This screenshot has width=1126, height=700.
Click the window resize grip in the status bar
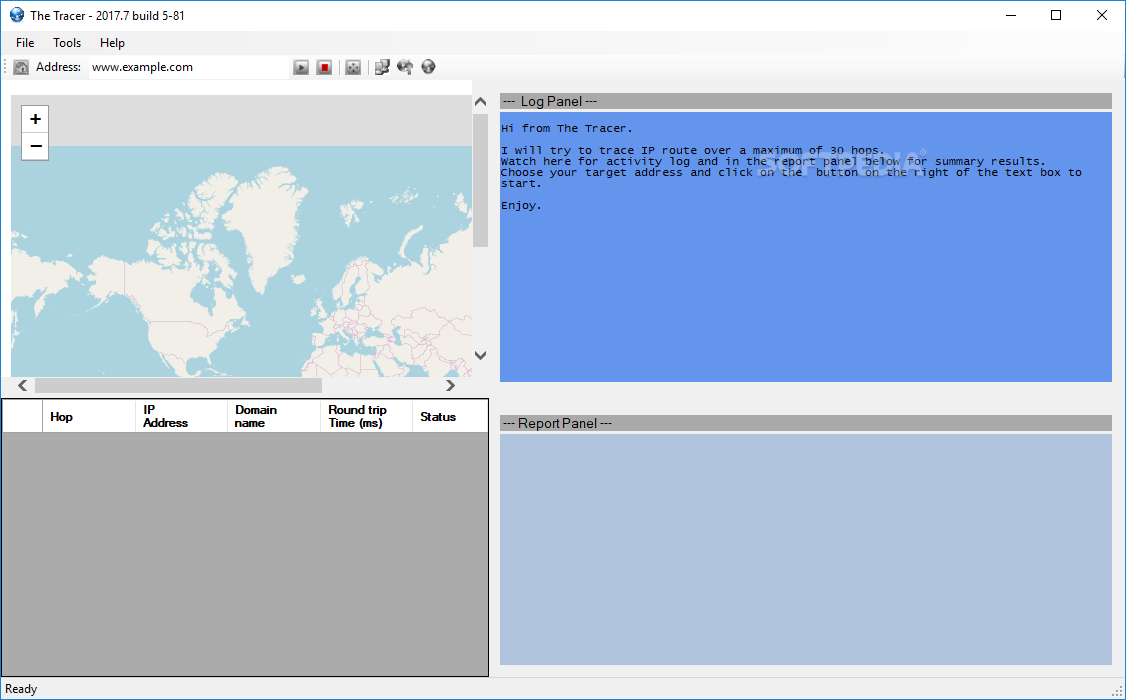coord(1118,691)
